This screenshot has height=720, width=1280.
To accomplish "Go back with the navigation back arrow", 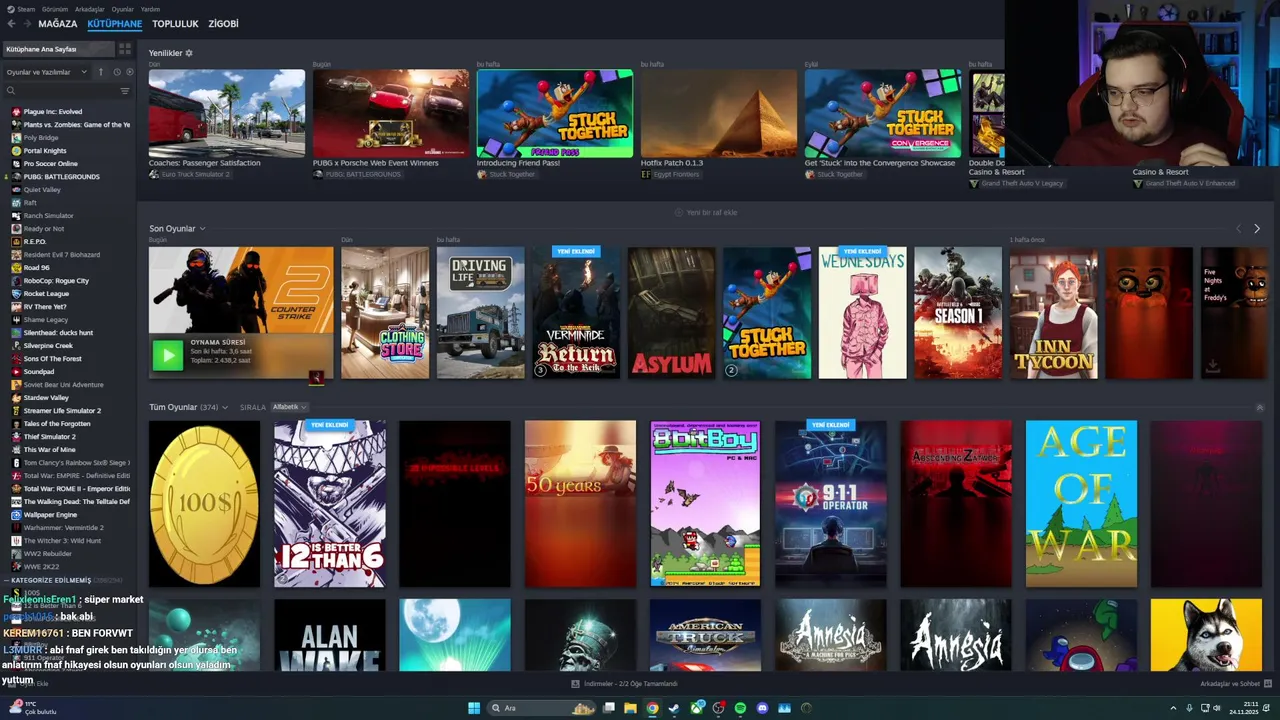I will coord(11,24).
